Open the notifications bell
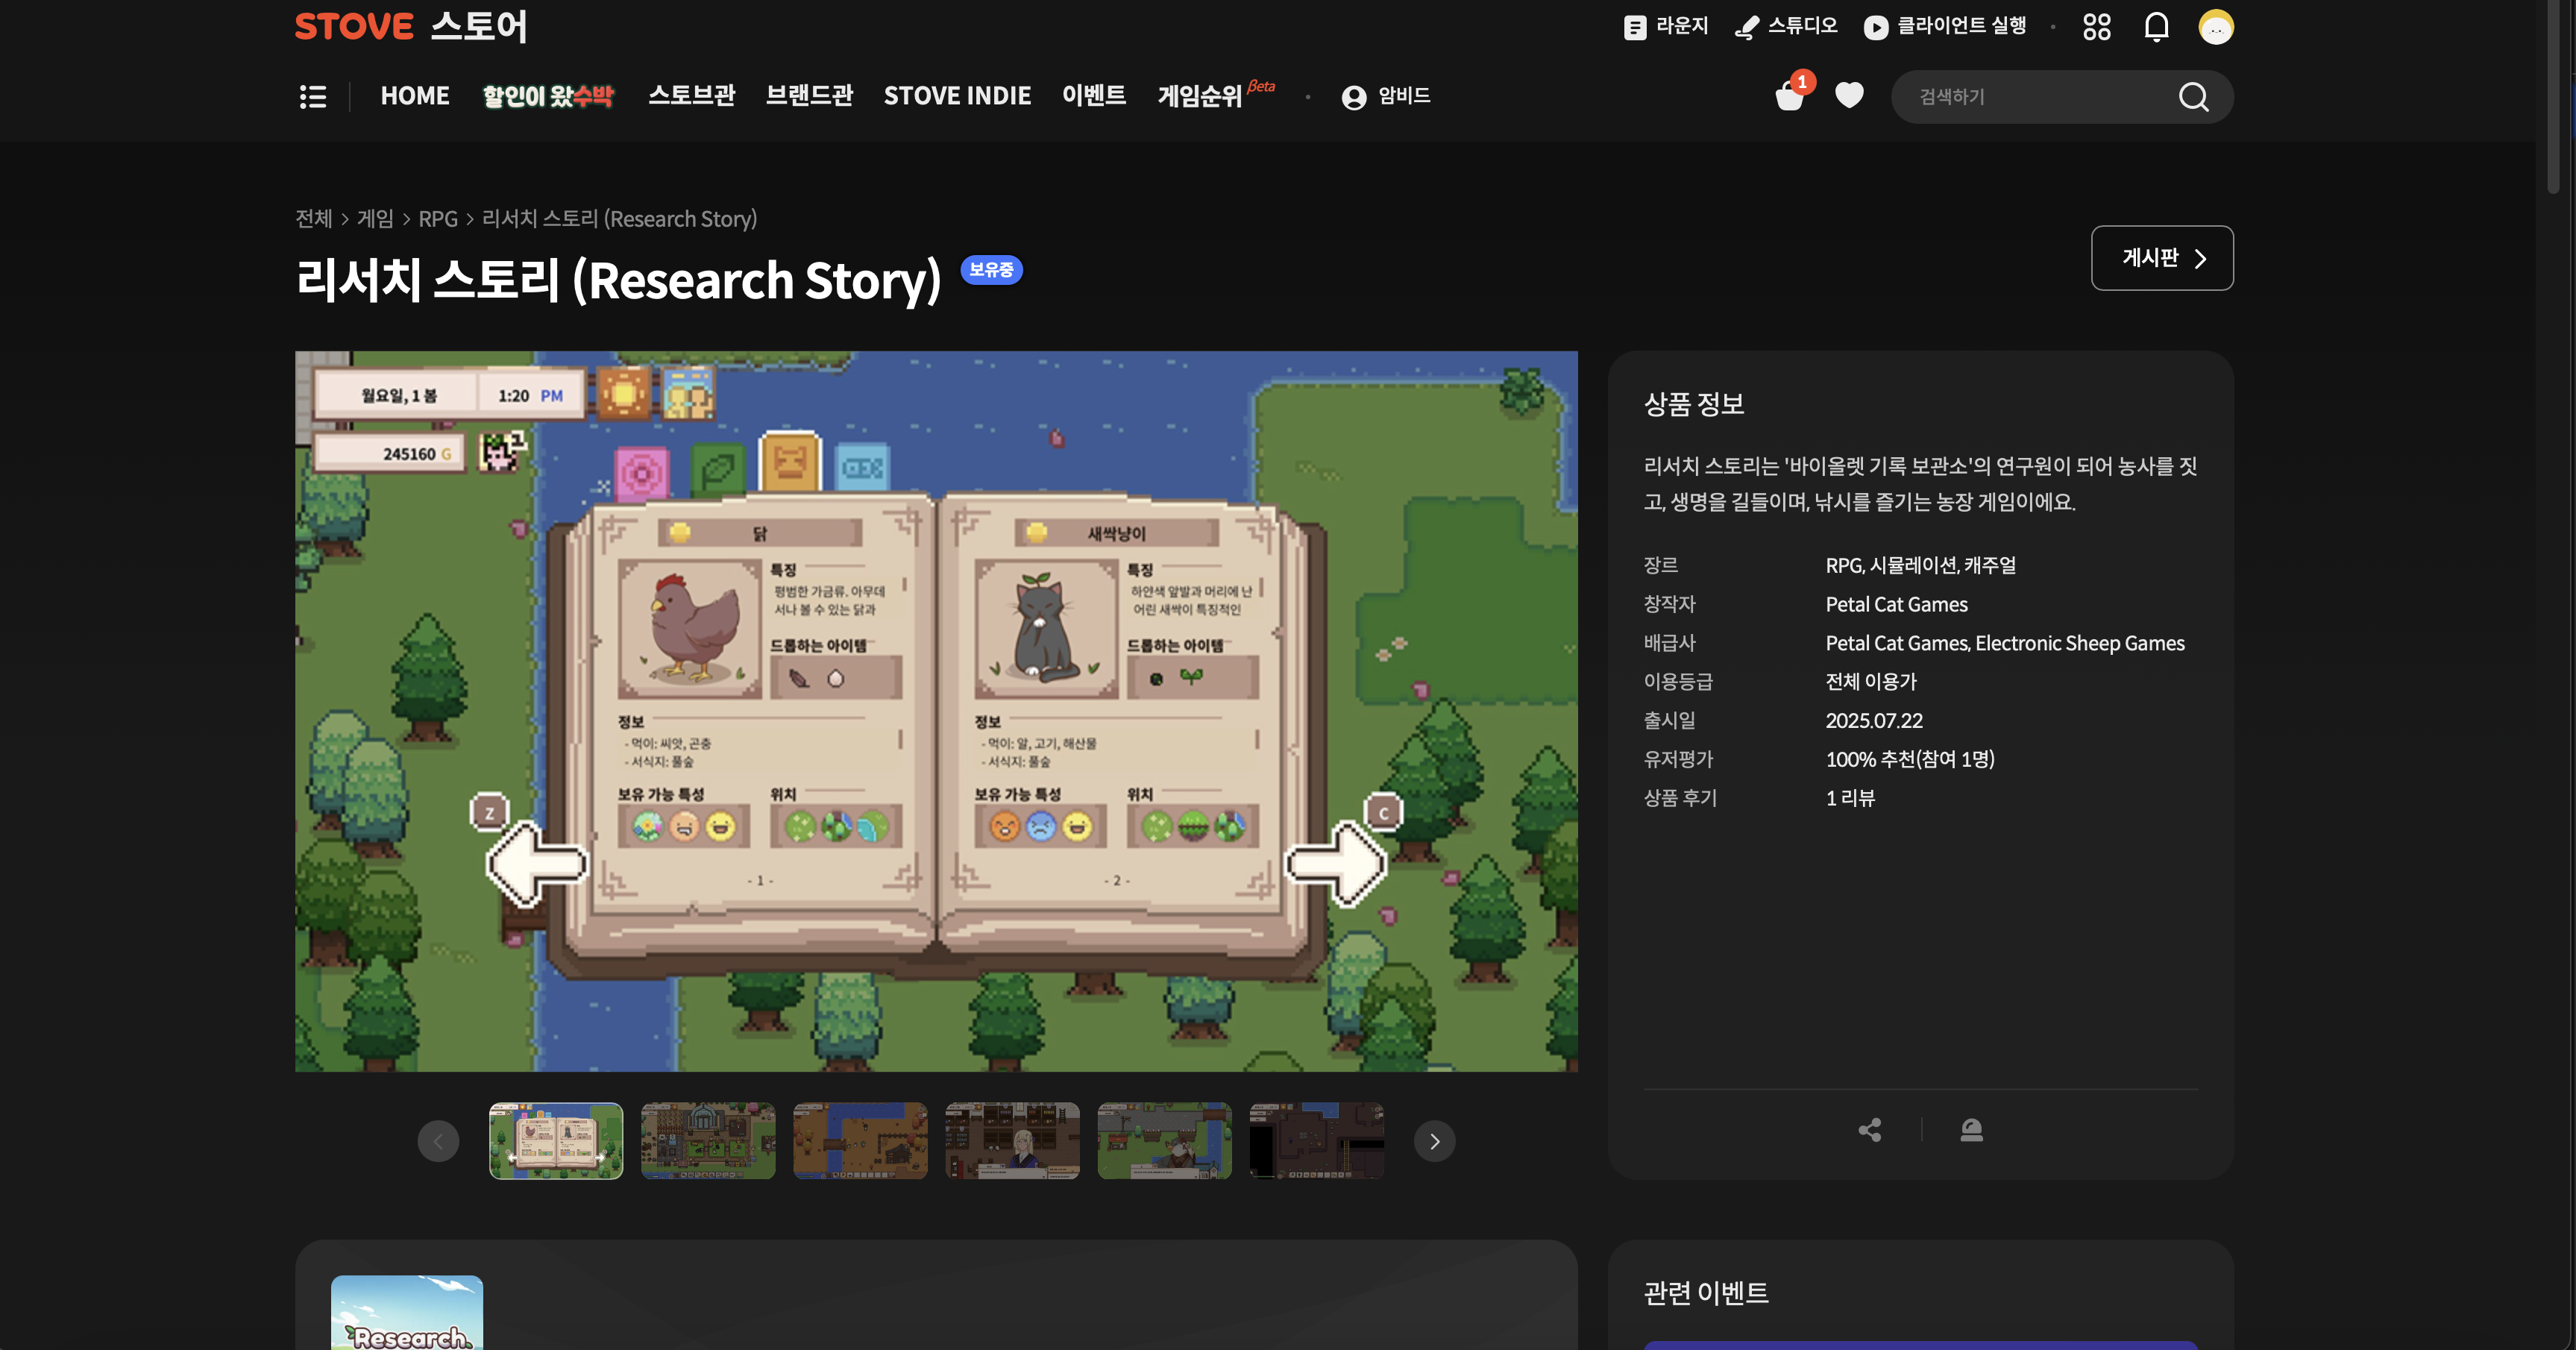This screenshot has width=2576, height=1350. (2157, 27)
